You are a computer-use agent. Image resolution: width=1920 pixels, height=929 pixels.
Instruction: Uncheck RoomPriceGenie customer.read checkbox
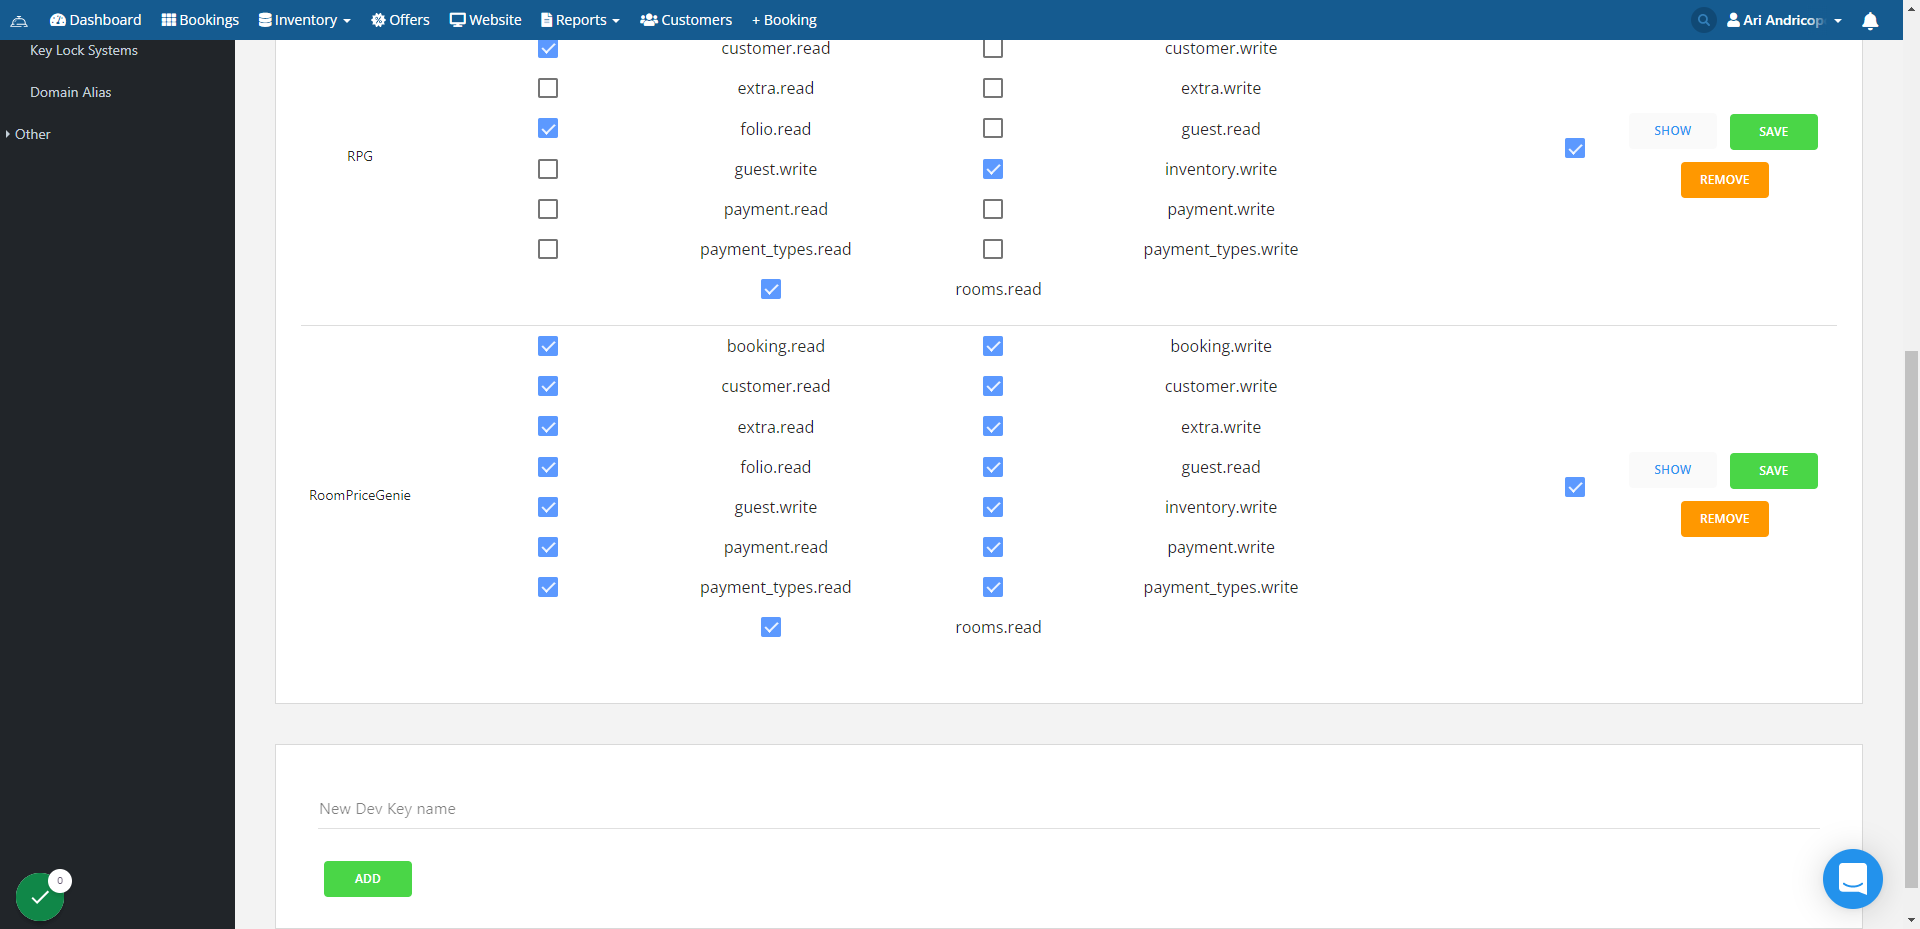[548, 386]
